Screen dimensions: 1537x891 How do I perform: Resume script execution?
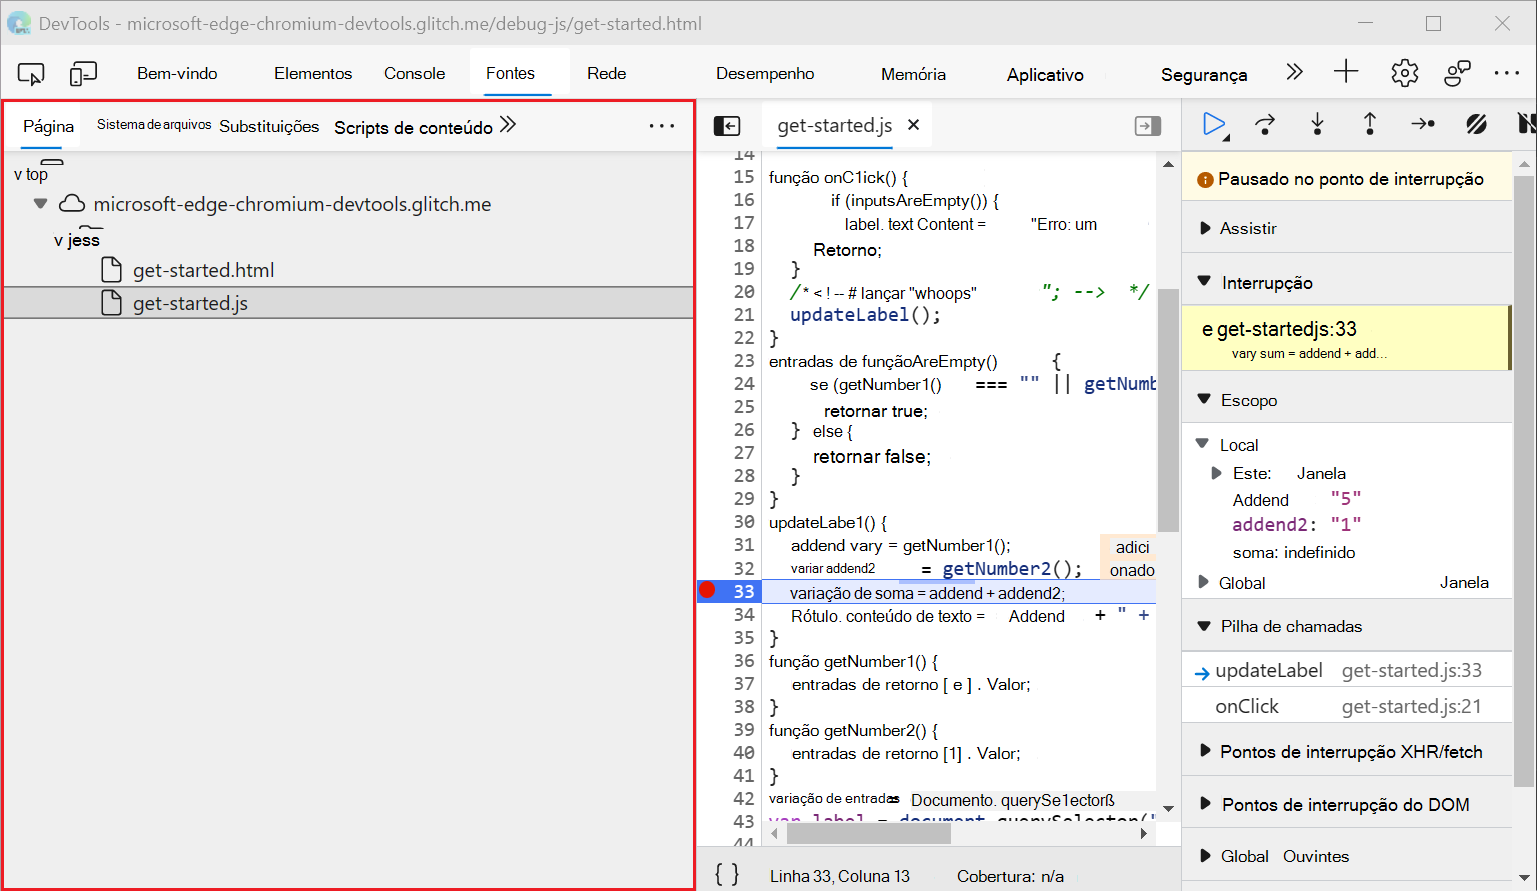pyautogui.click(x=1215, y=124)
